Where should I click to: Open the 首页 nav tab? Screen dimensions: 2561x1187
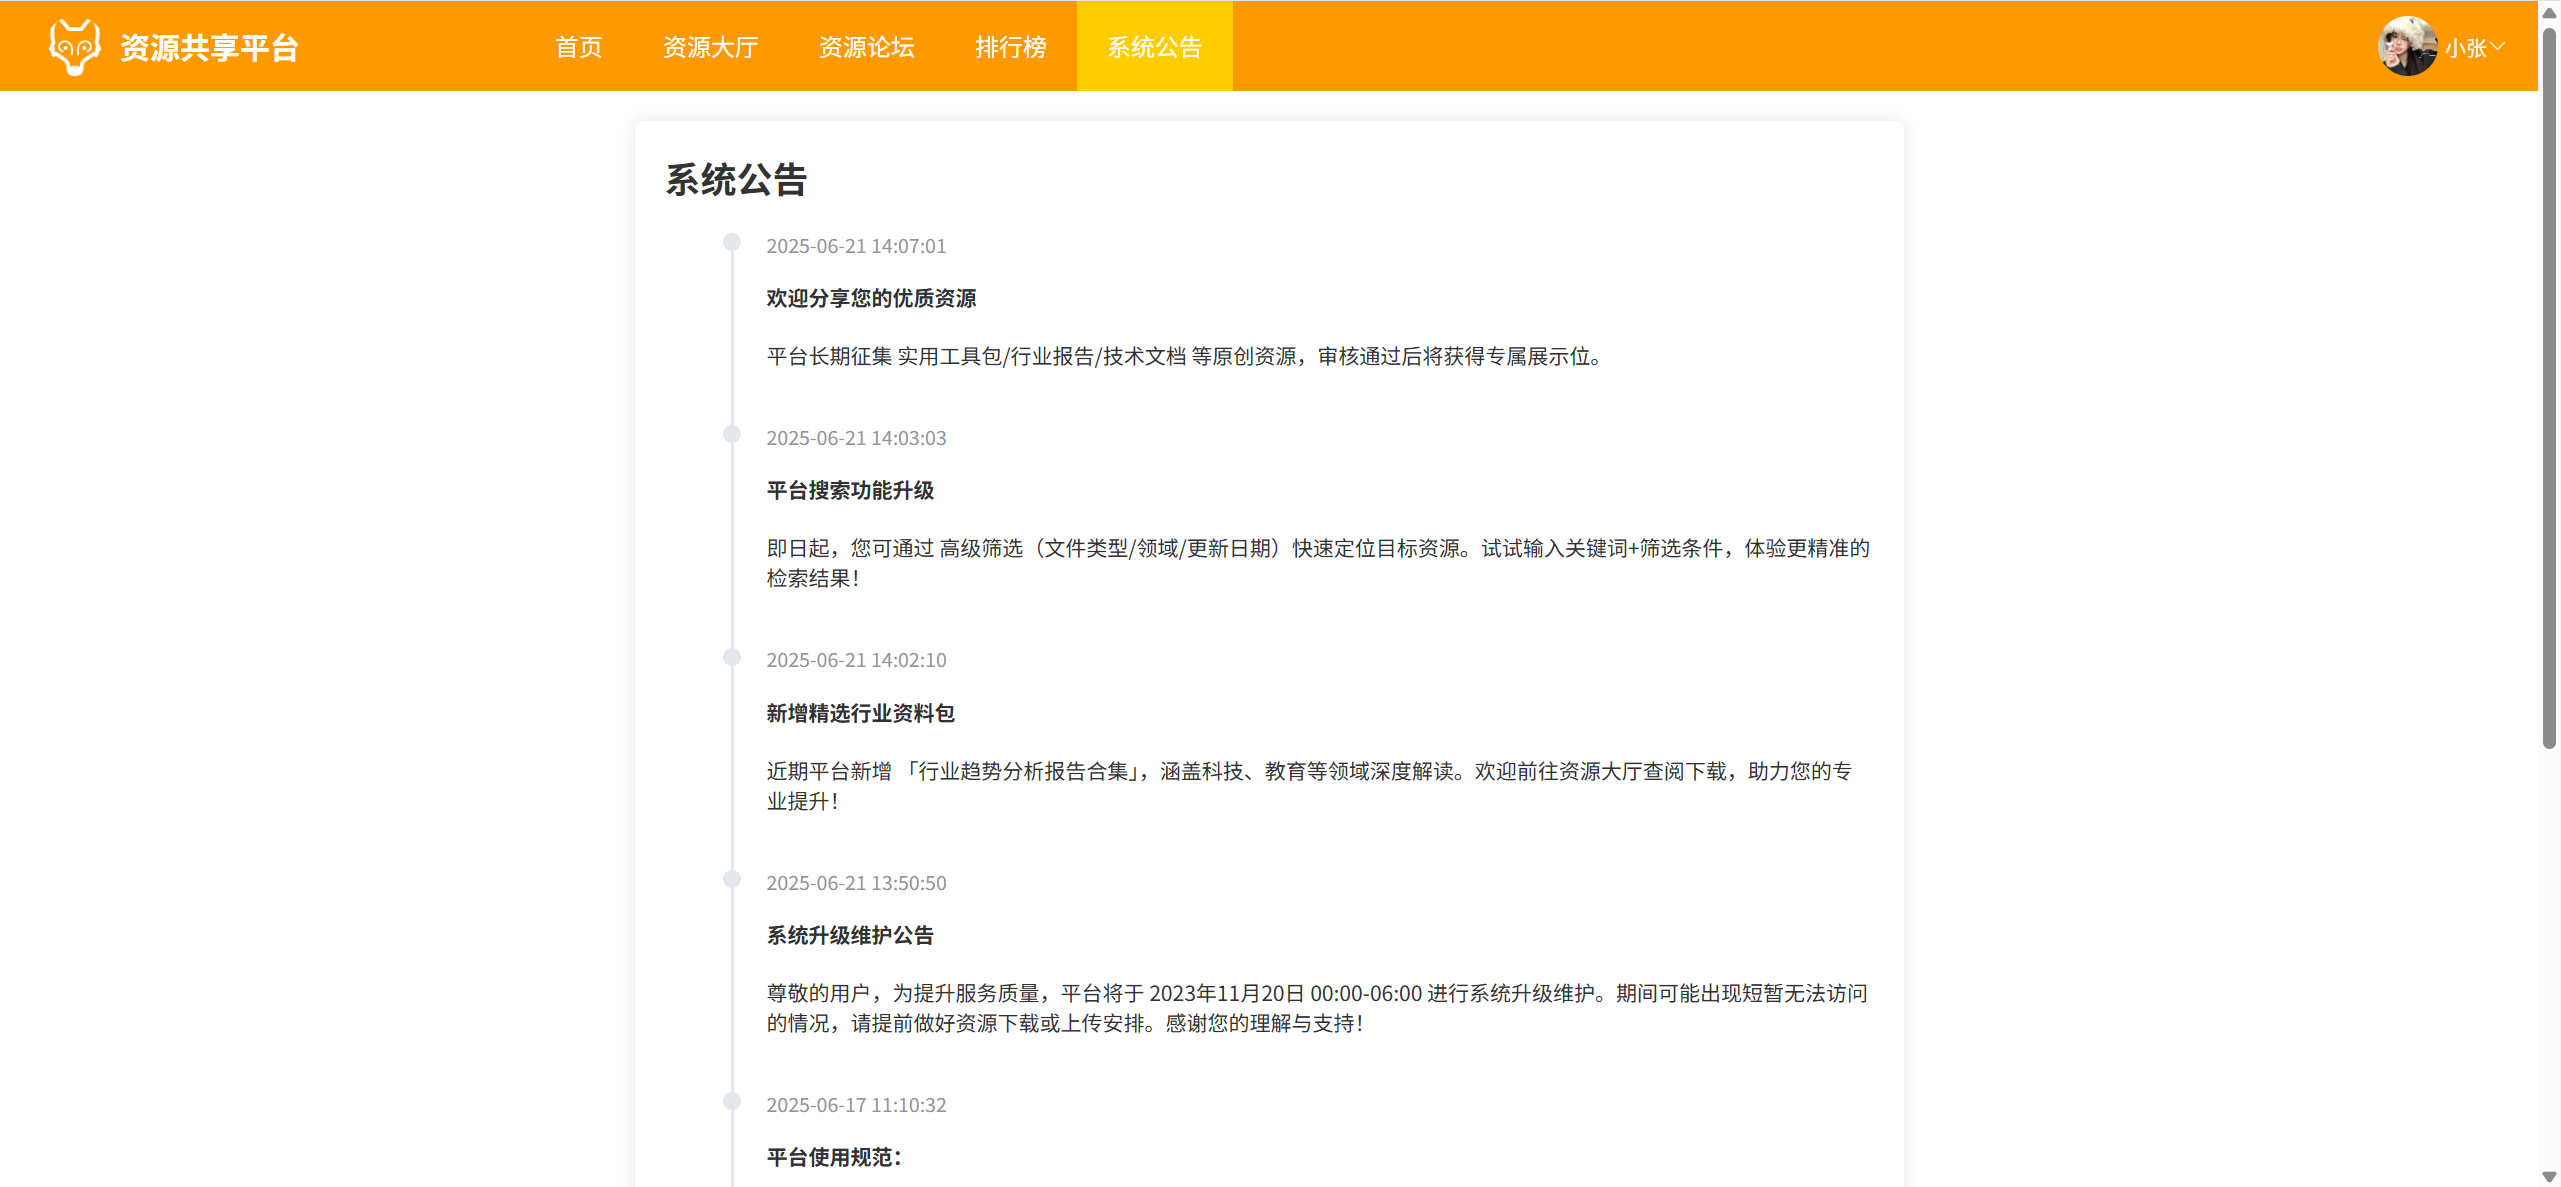click(578, 47)
